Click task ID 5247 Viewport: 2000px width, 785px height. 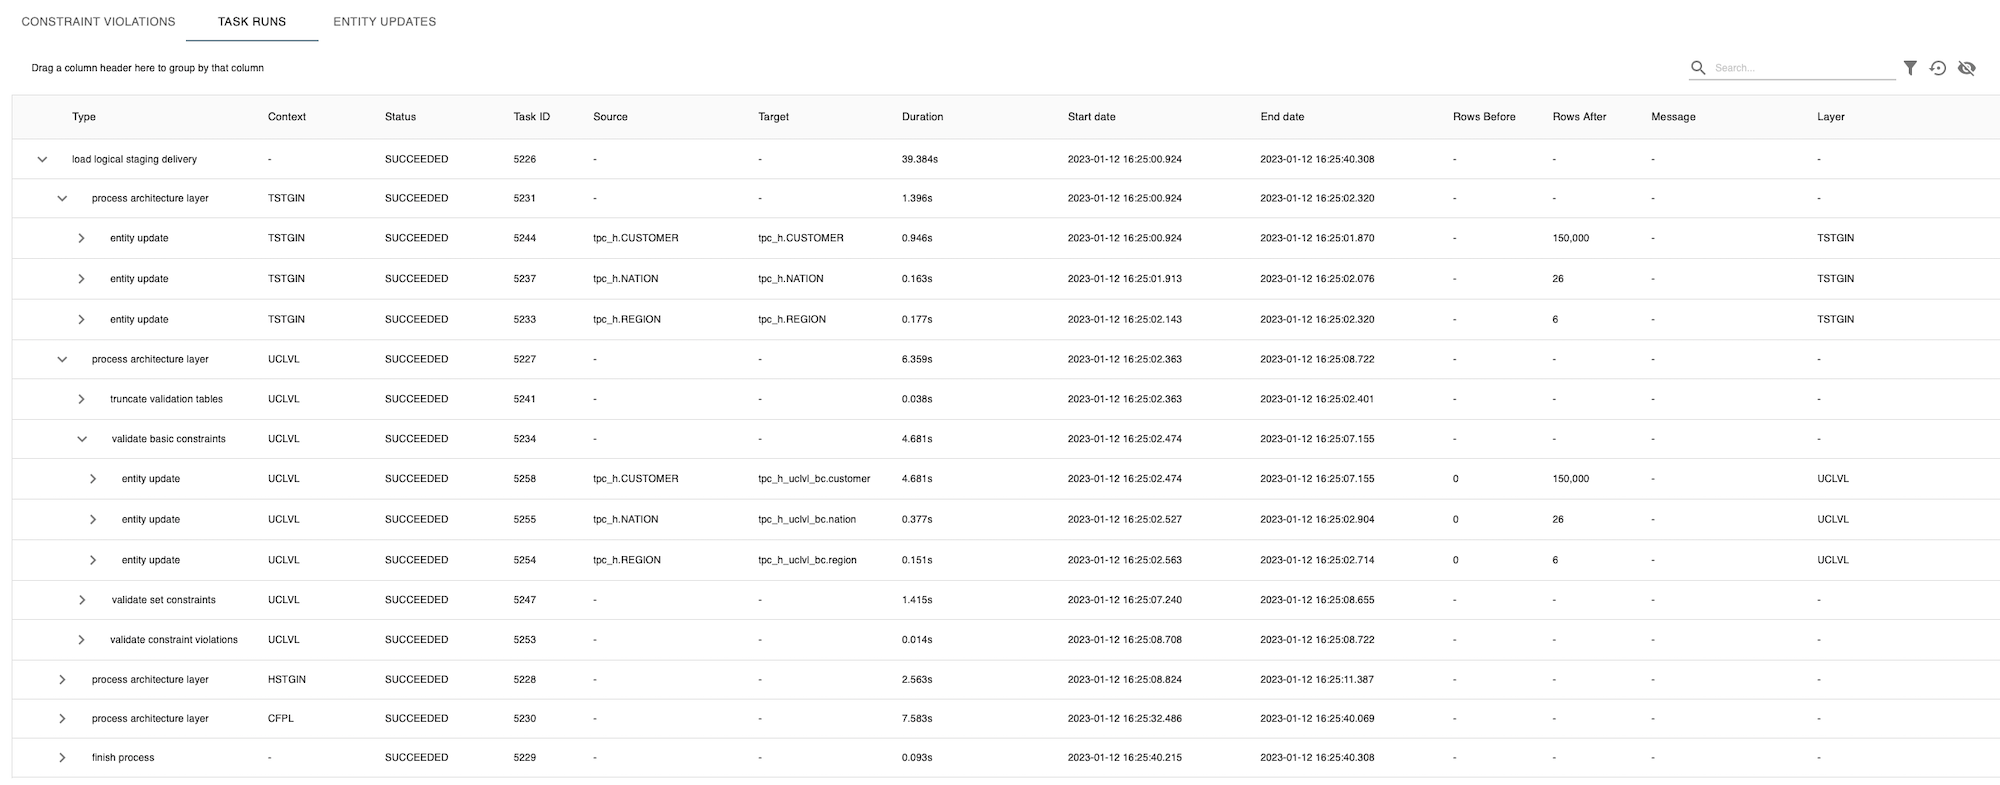coord(525,600)
